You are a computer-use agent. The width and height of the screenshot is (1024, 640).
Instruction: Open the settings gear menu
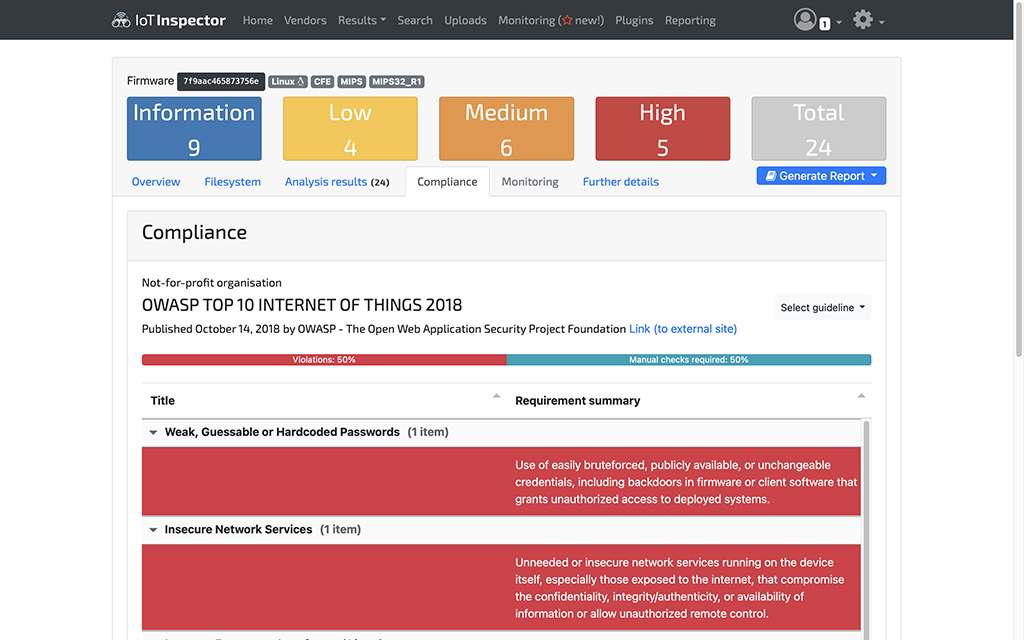pos(863,20)
